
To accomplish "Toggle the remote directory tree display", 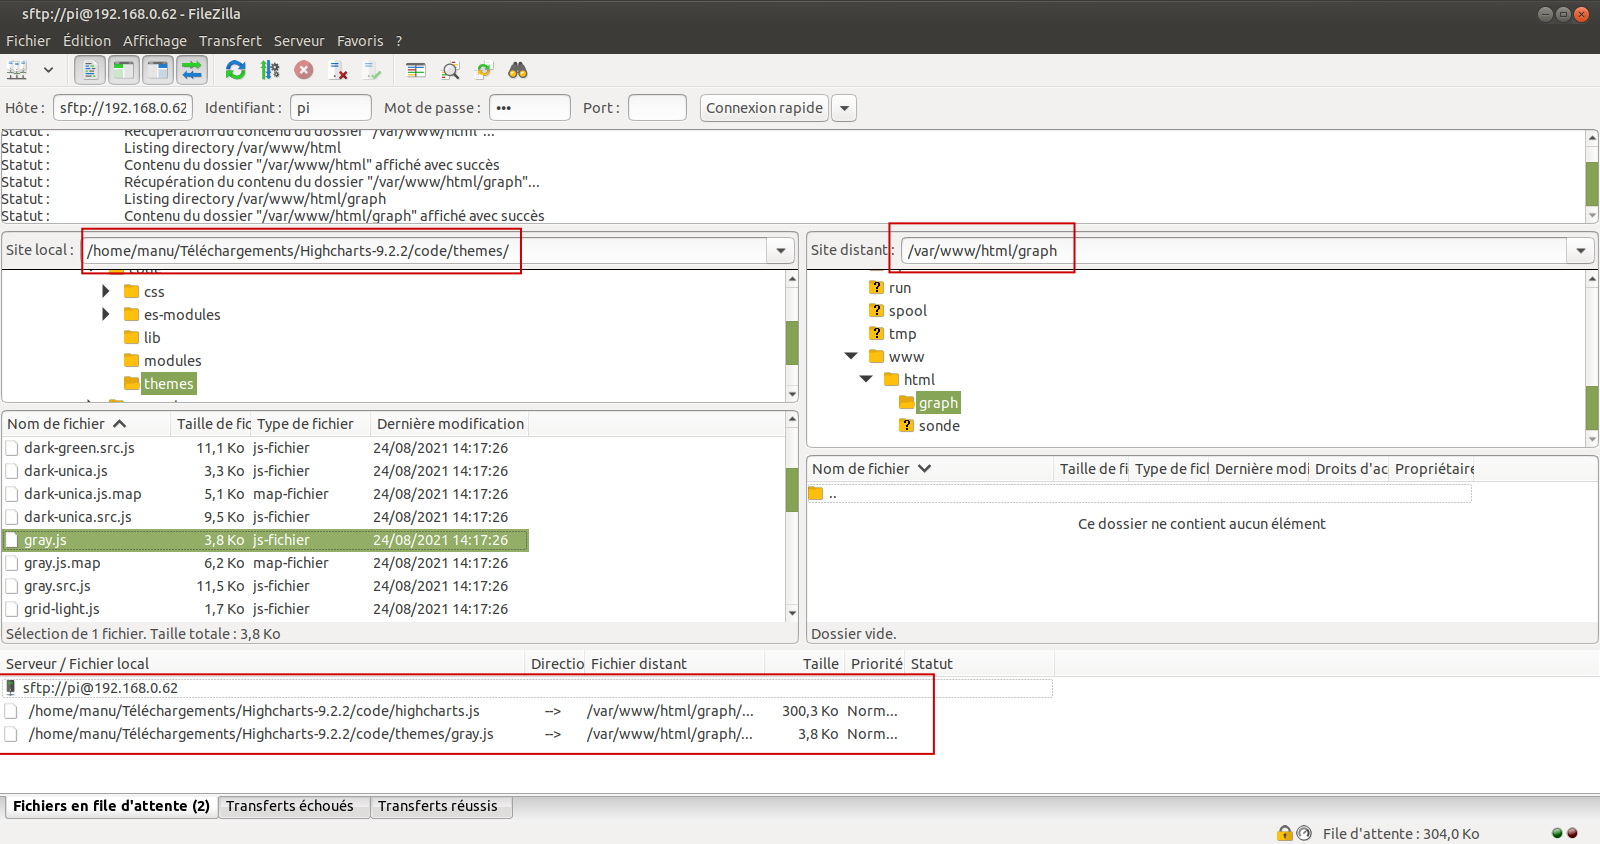I will (158, 70).
